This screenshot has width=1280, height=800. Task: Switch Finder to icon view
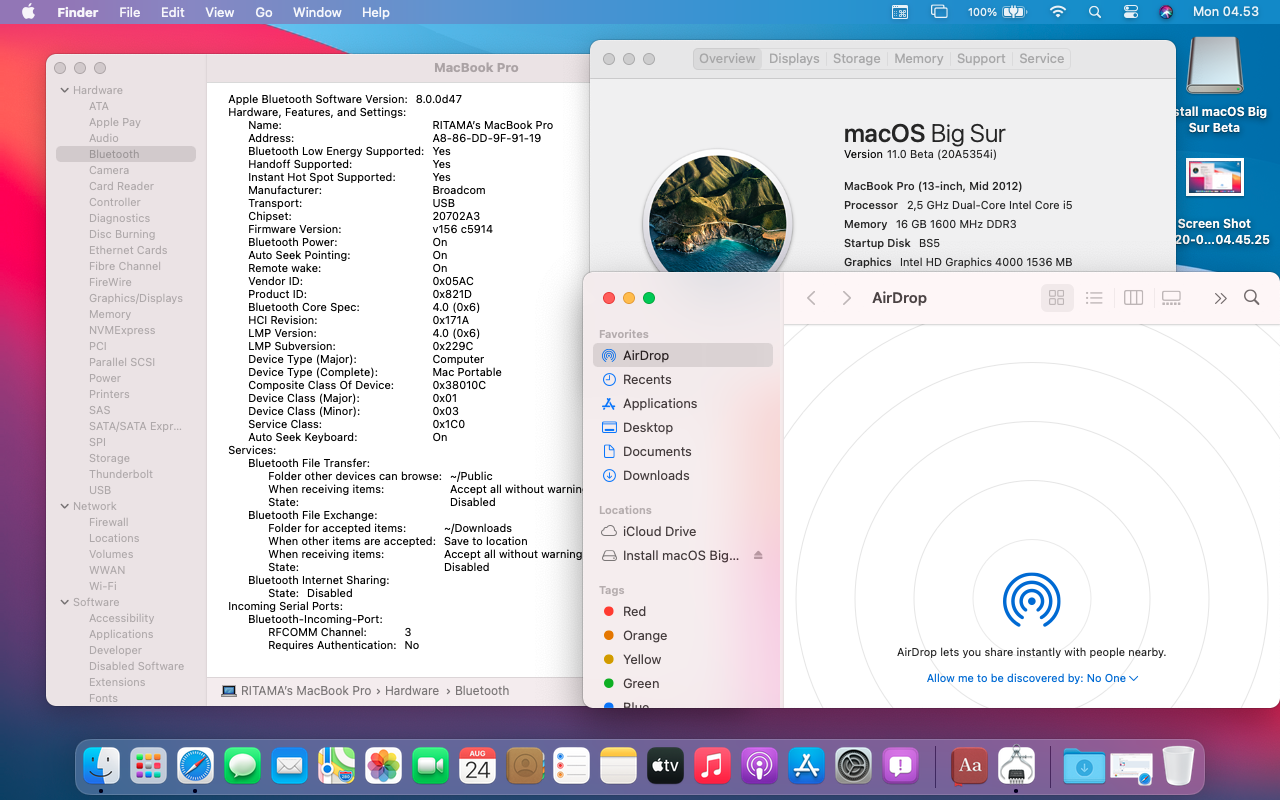coord(1057,298)
